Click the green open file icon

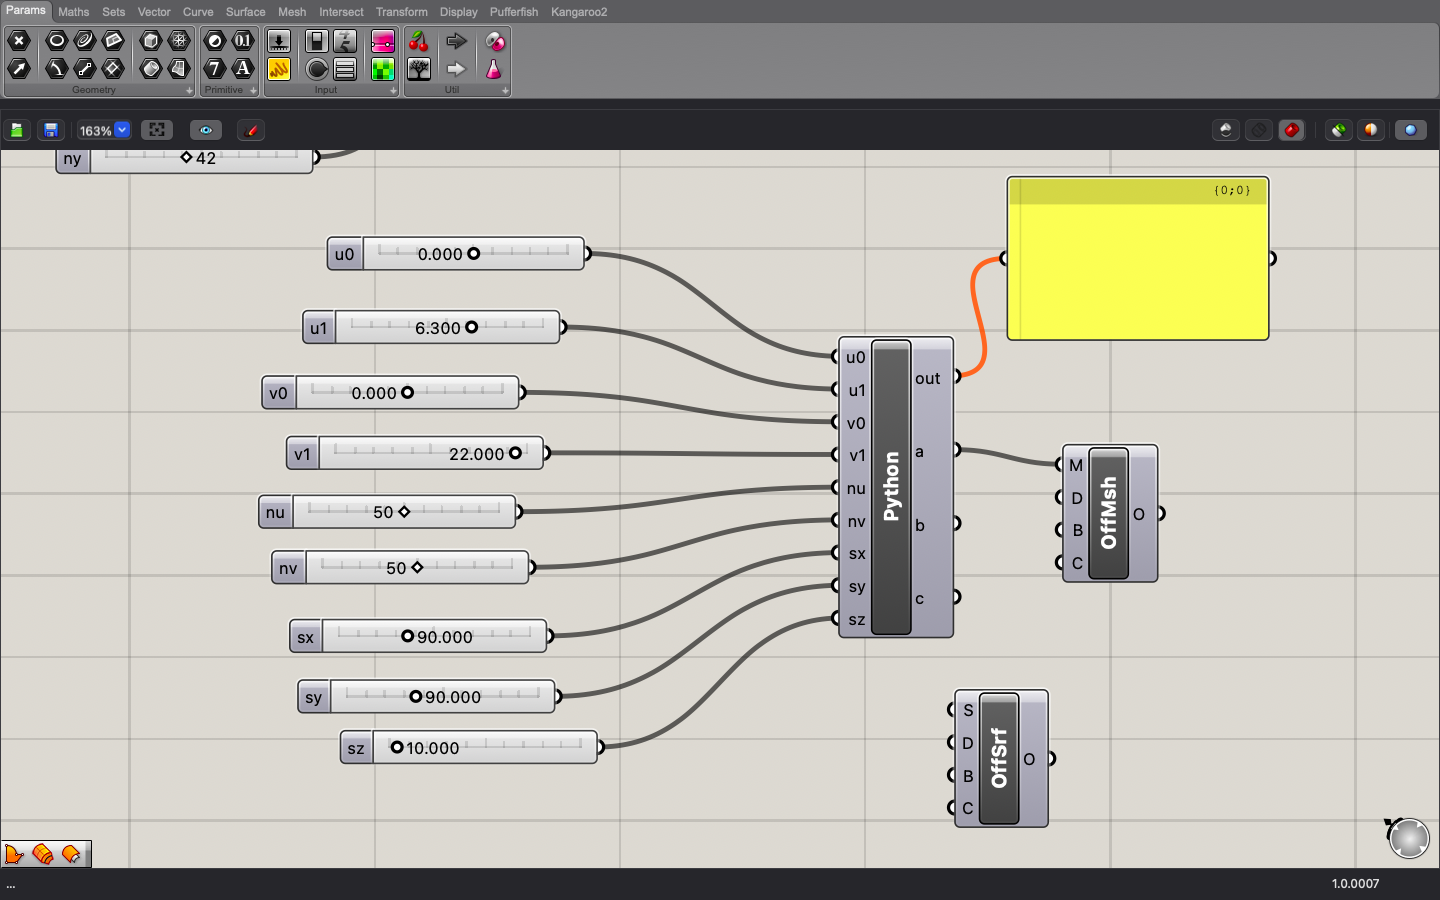[17, 130]
